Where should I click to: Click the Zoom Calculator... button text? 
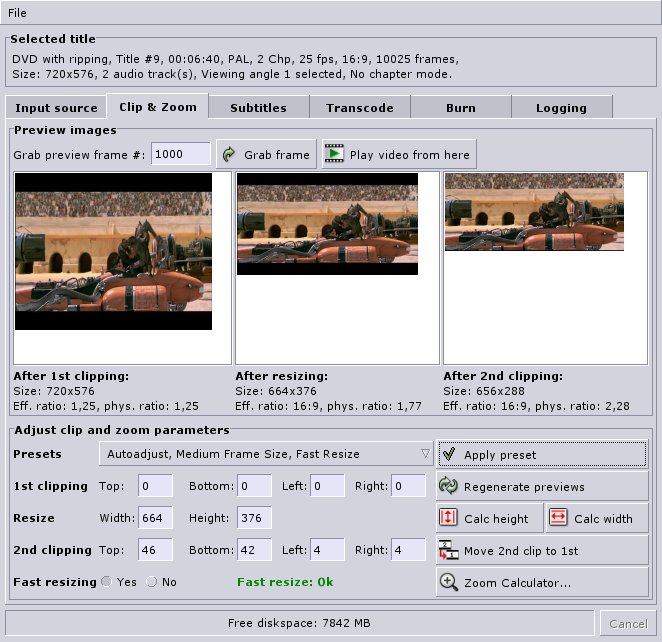click(x=517, y=583)
